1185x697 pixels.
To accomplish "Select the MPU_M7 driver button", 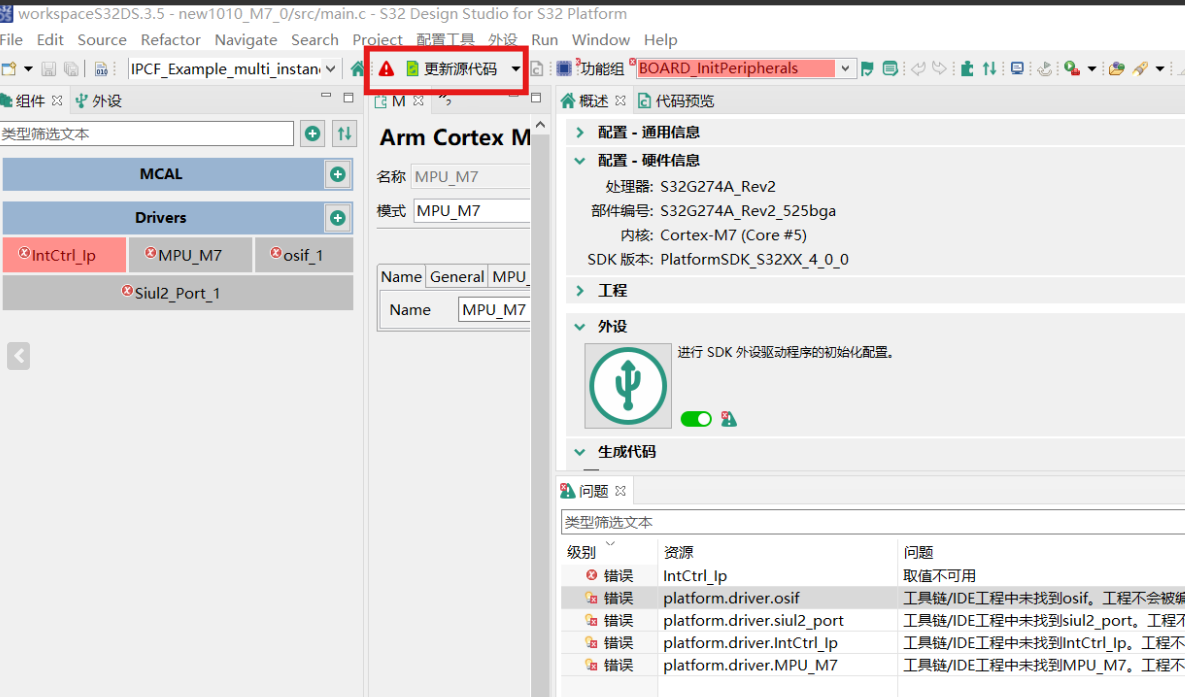I will tap(190, 255).
